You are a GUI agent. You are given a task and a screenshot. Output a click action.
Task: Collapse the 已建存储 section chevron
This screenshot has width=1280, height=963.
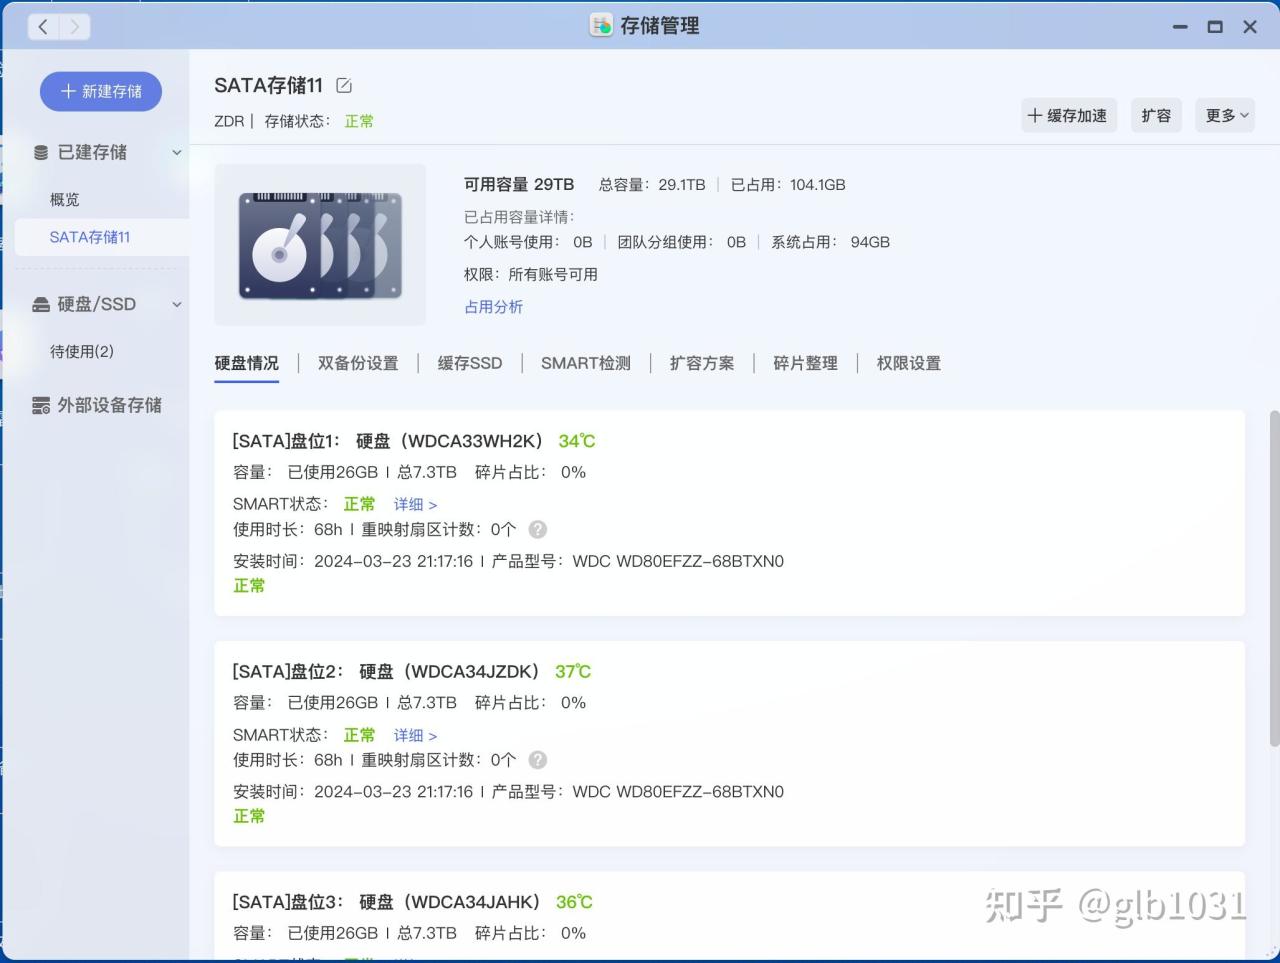coord(177,152)
